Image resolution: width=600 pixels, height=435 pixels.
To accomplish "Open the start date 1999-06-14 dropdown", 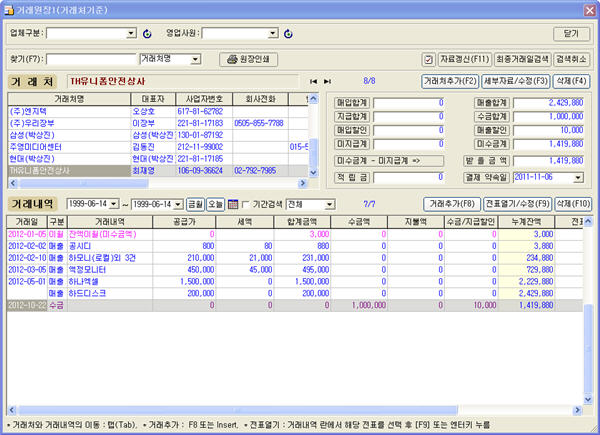I will click(x=114, y=204).
